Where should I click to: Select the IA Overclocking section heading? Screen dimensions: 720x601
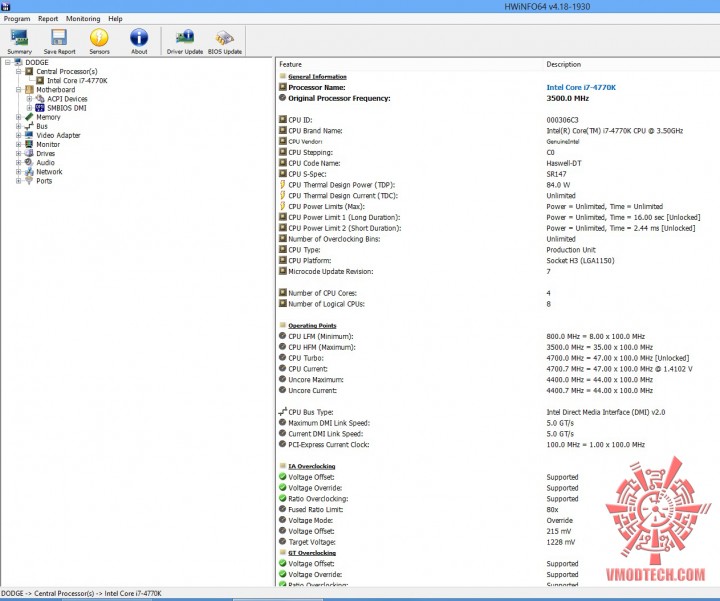pos(312,466)
